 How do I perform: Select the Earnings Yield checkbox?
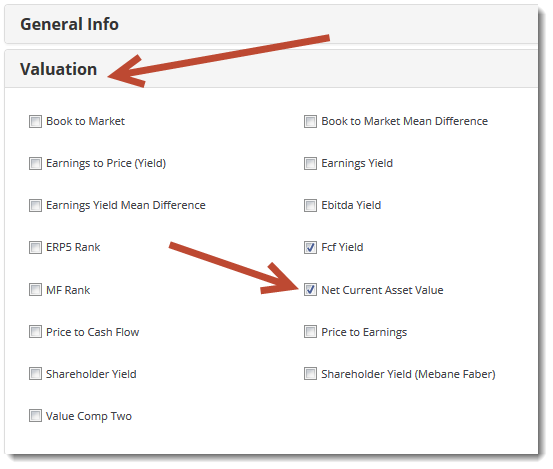point(310,163)
